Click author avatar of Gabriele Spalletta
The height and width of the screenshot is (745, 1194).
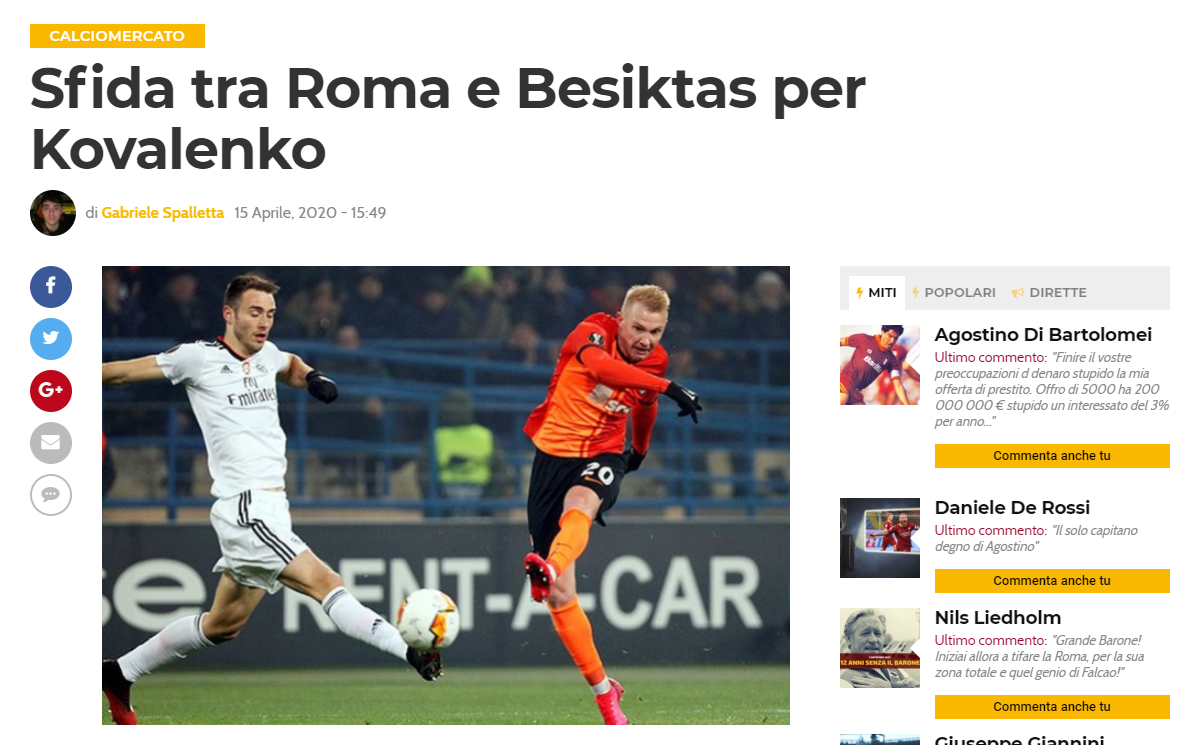tap(53, 213)
